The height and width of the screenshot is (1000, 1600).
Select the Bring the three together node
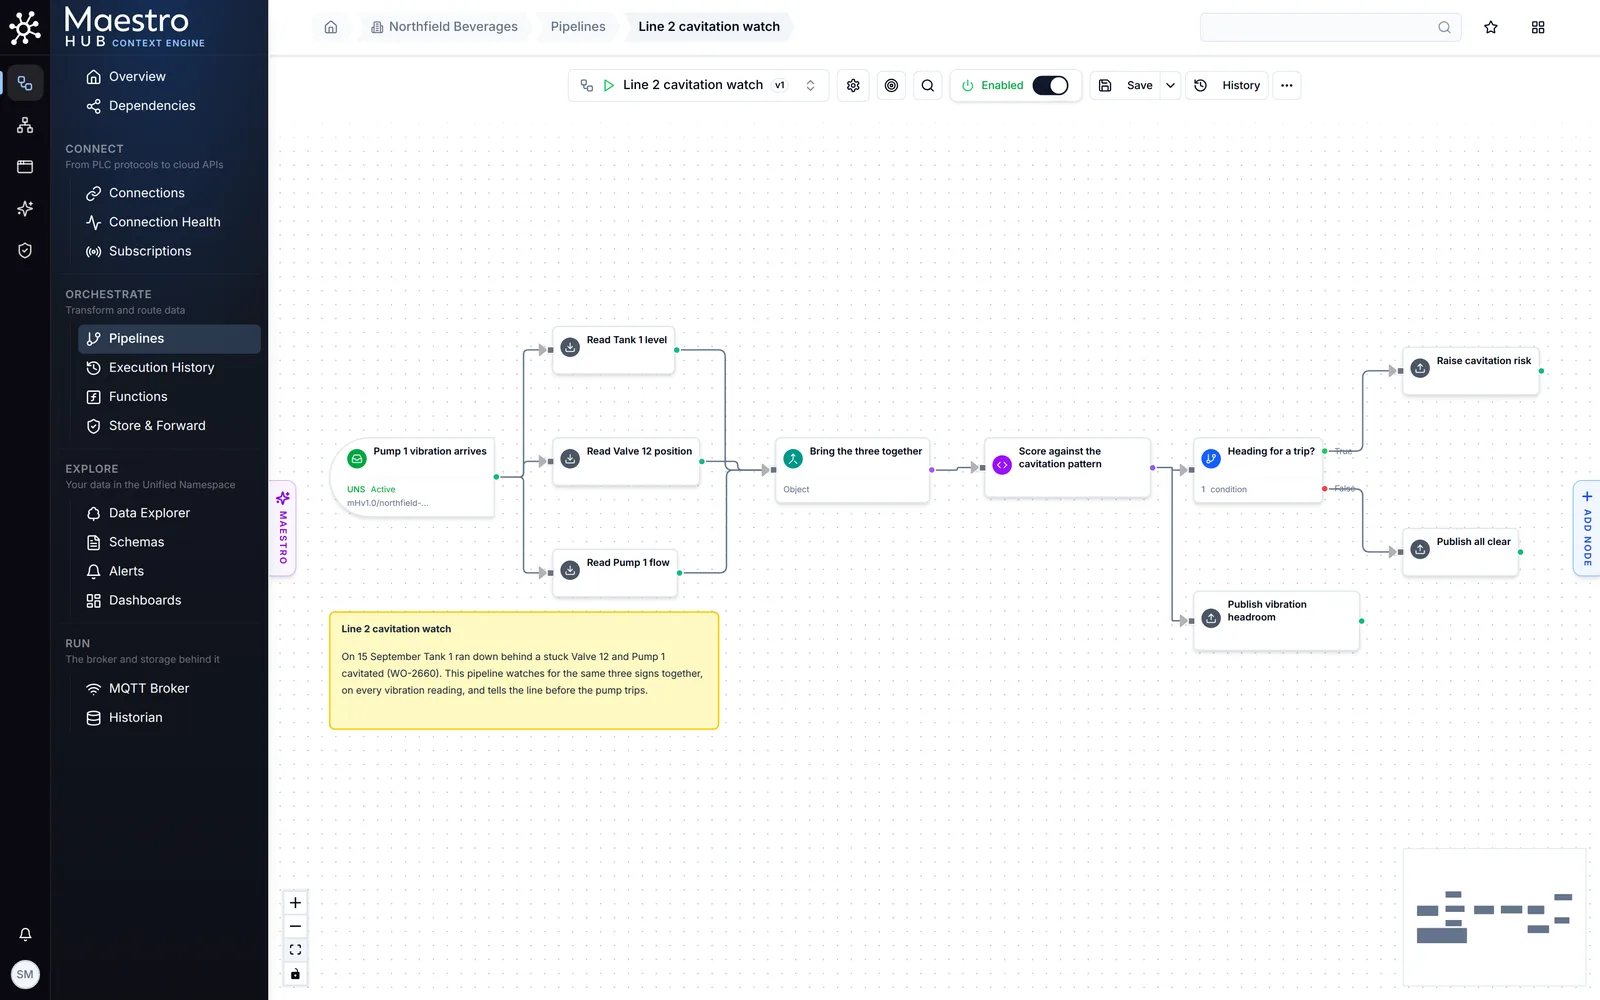(x=853, y=470)
